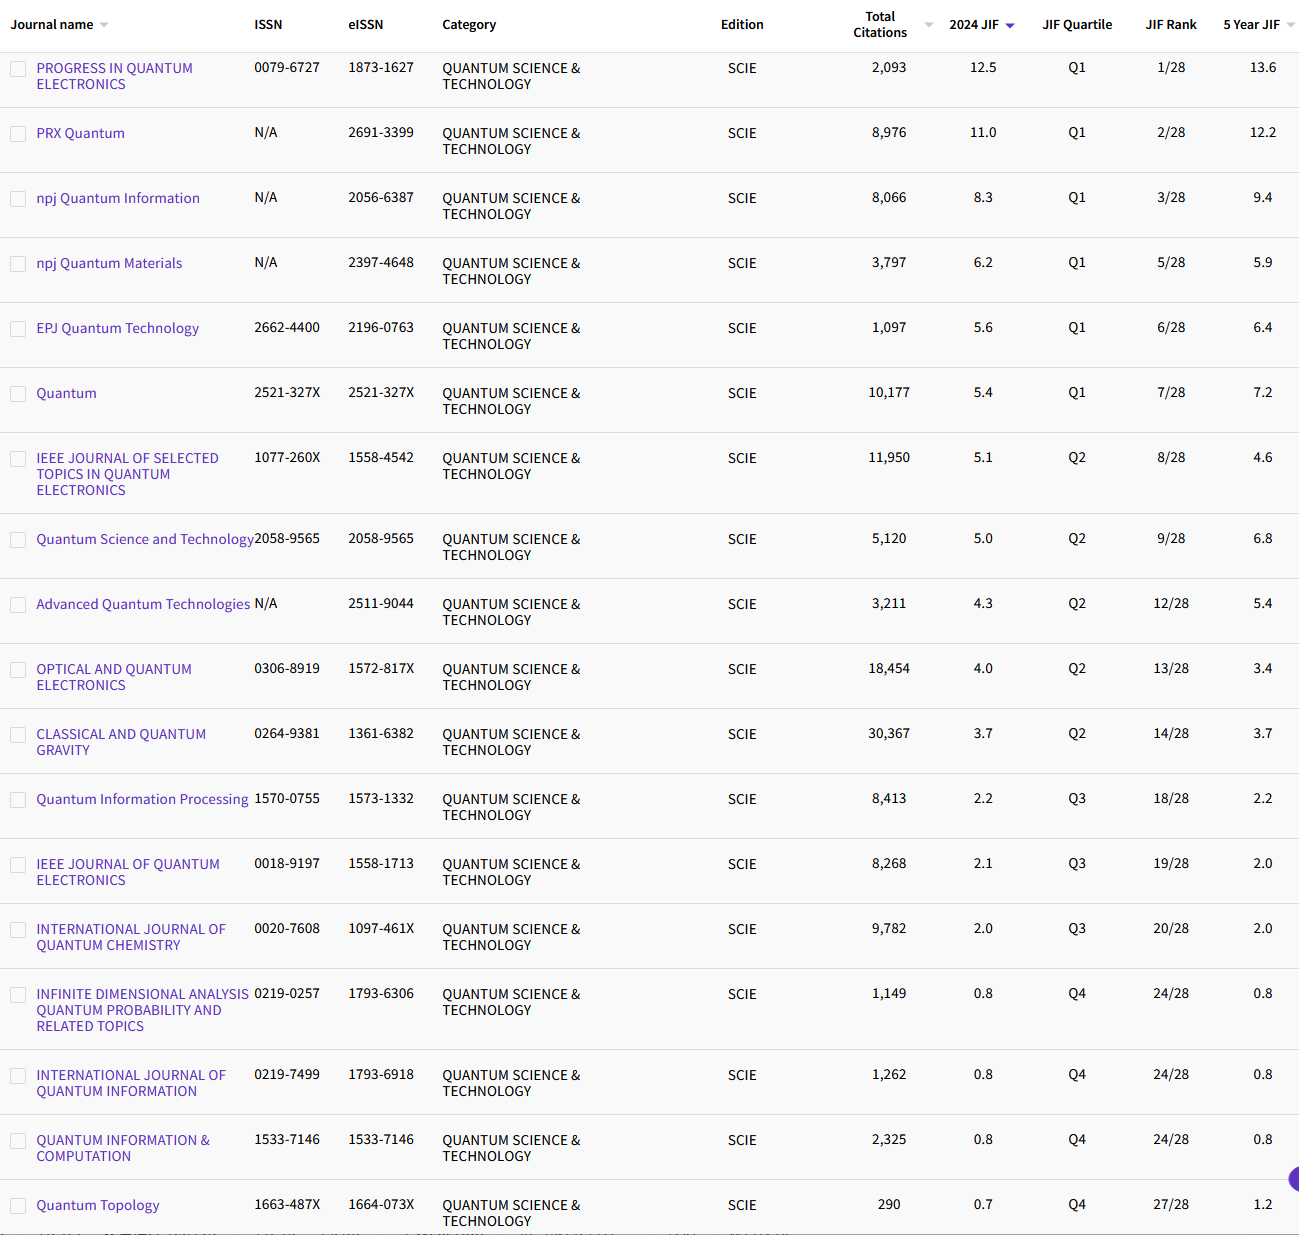Check the OPTICAL AND QUANTUM ELECTRONICS checkbox
The image size is (1299, 1235).
(x=18, y=670)
